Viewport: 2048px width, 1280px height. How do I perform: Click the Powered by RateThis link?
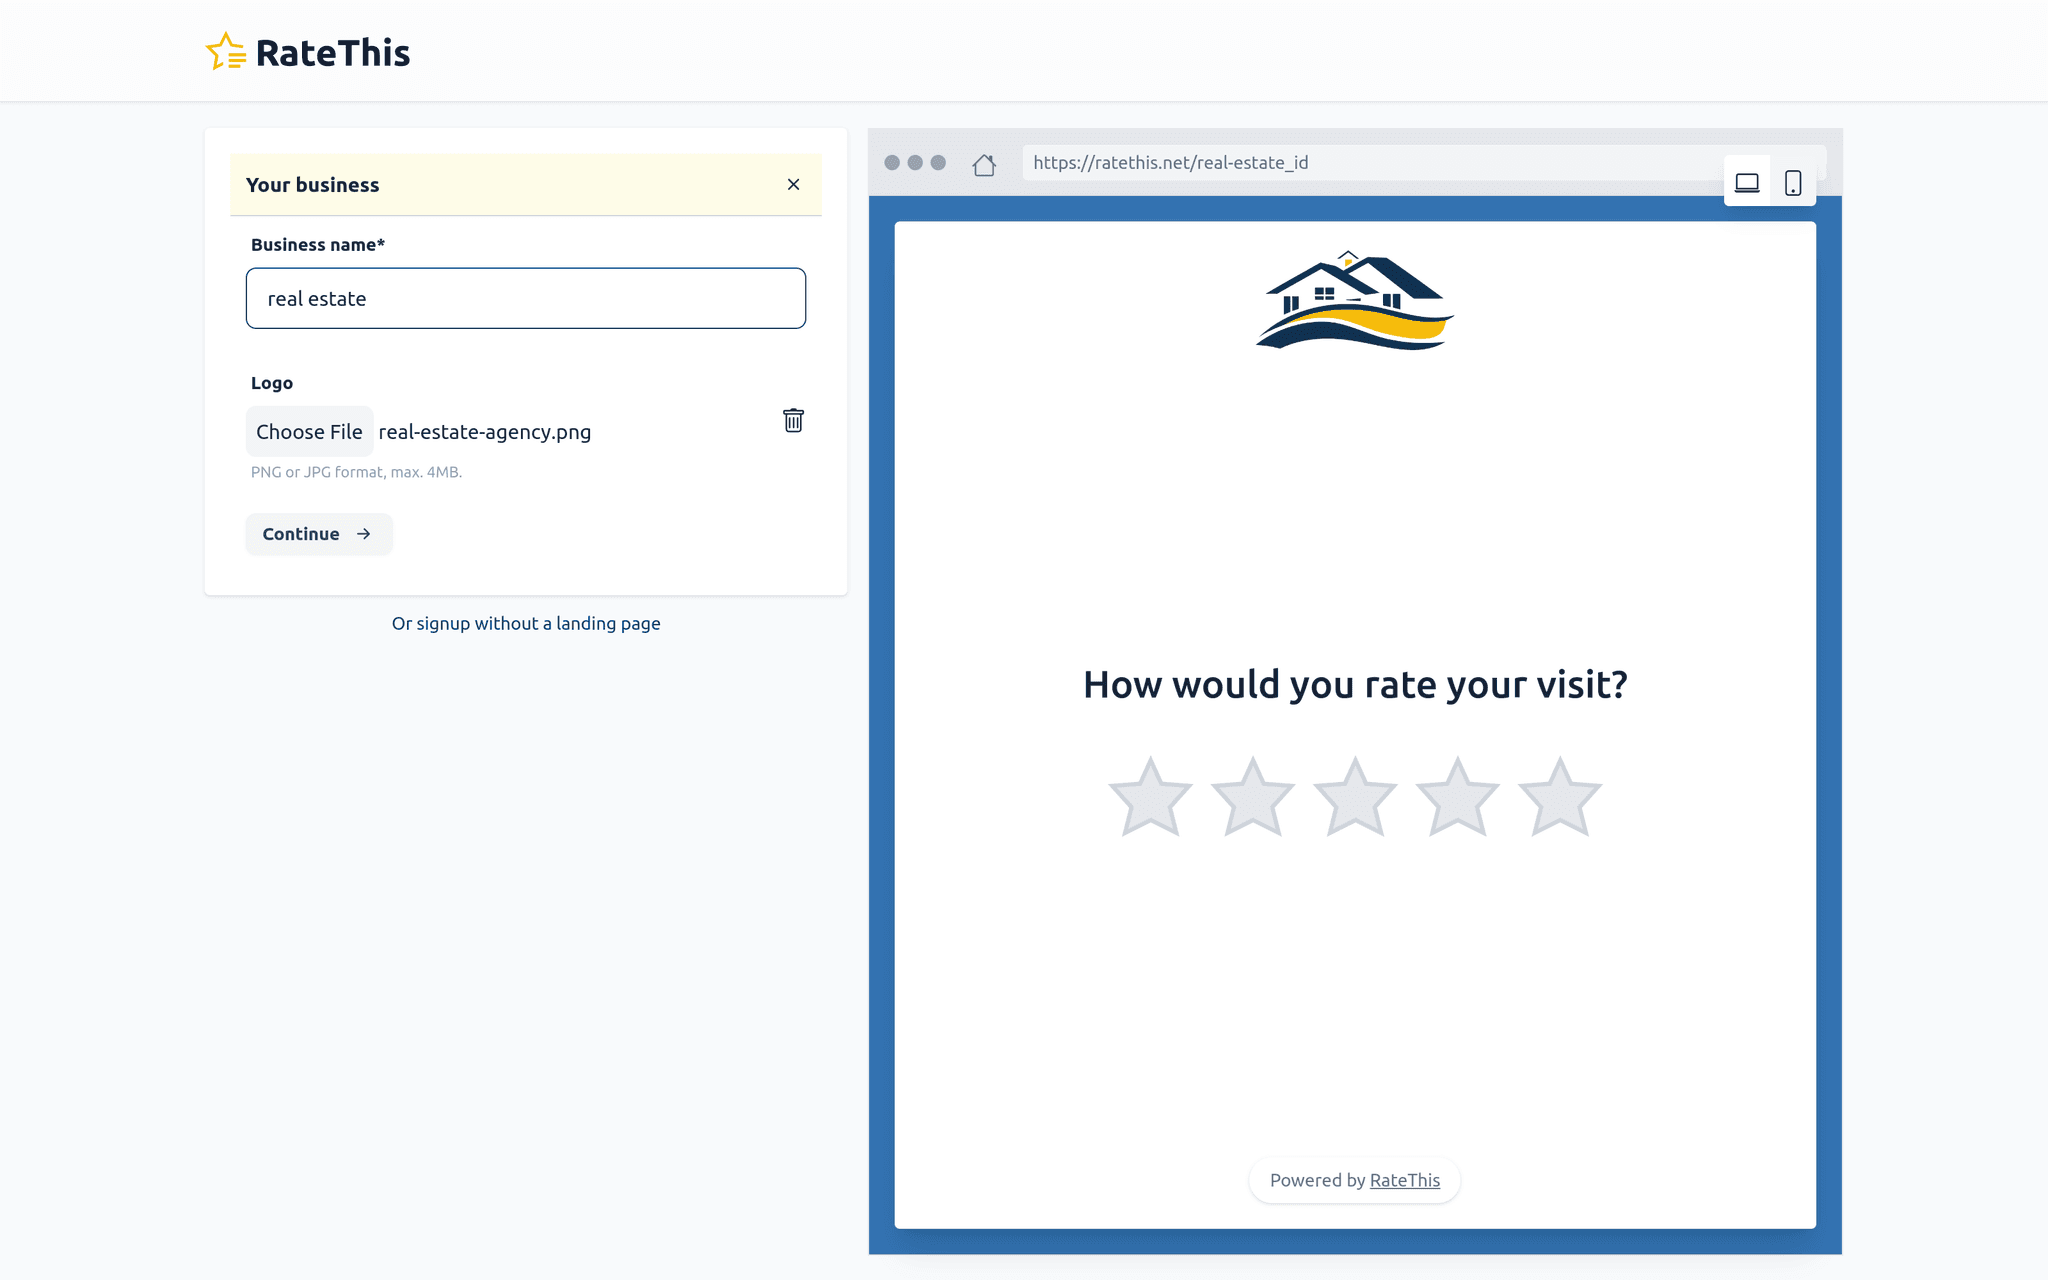[1404, 1180]
